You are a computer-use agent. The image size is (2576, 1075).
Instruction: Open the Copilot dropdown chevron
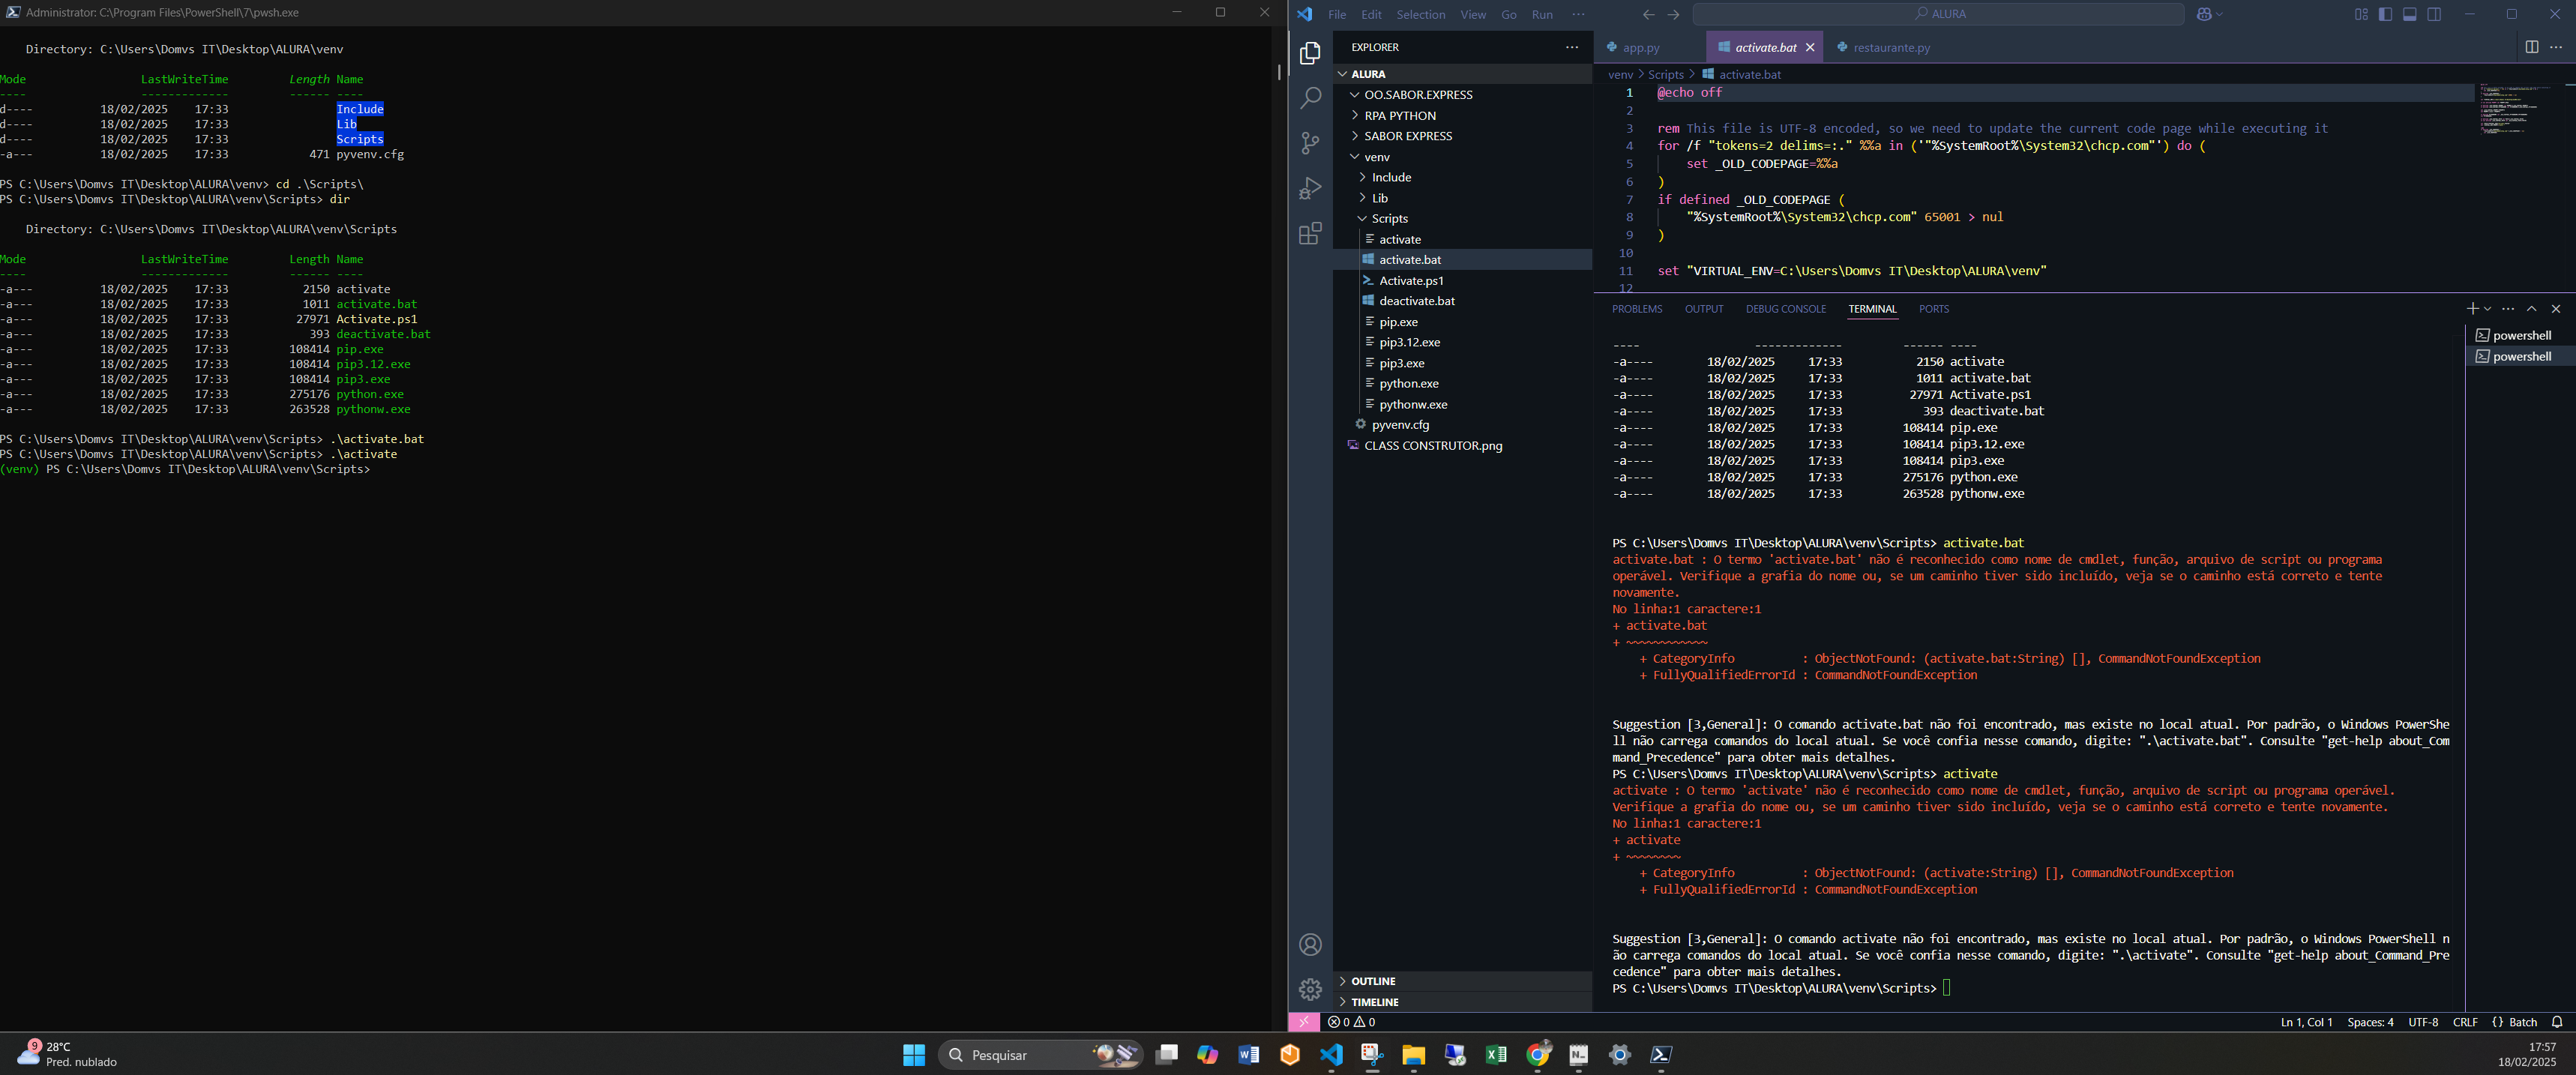click(x=2220, y=14)
